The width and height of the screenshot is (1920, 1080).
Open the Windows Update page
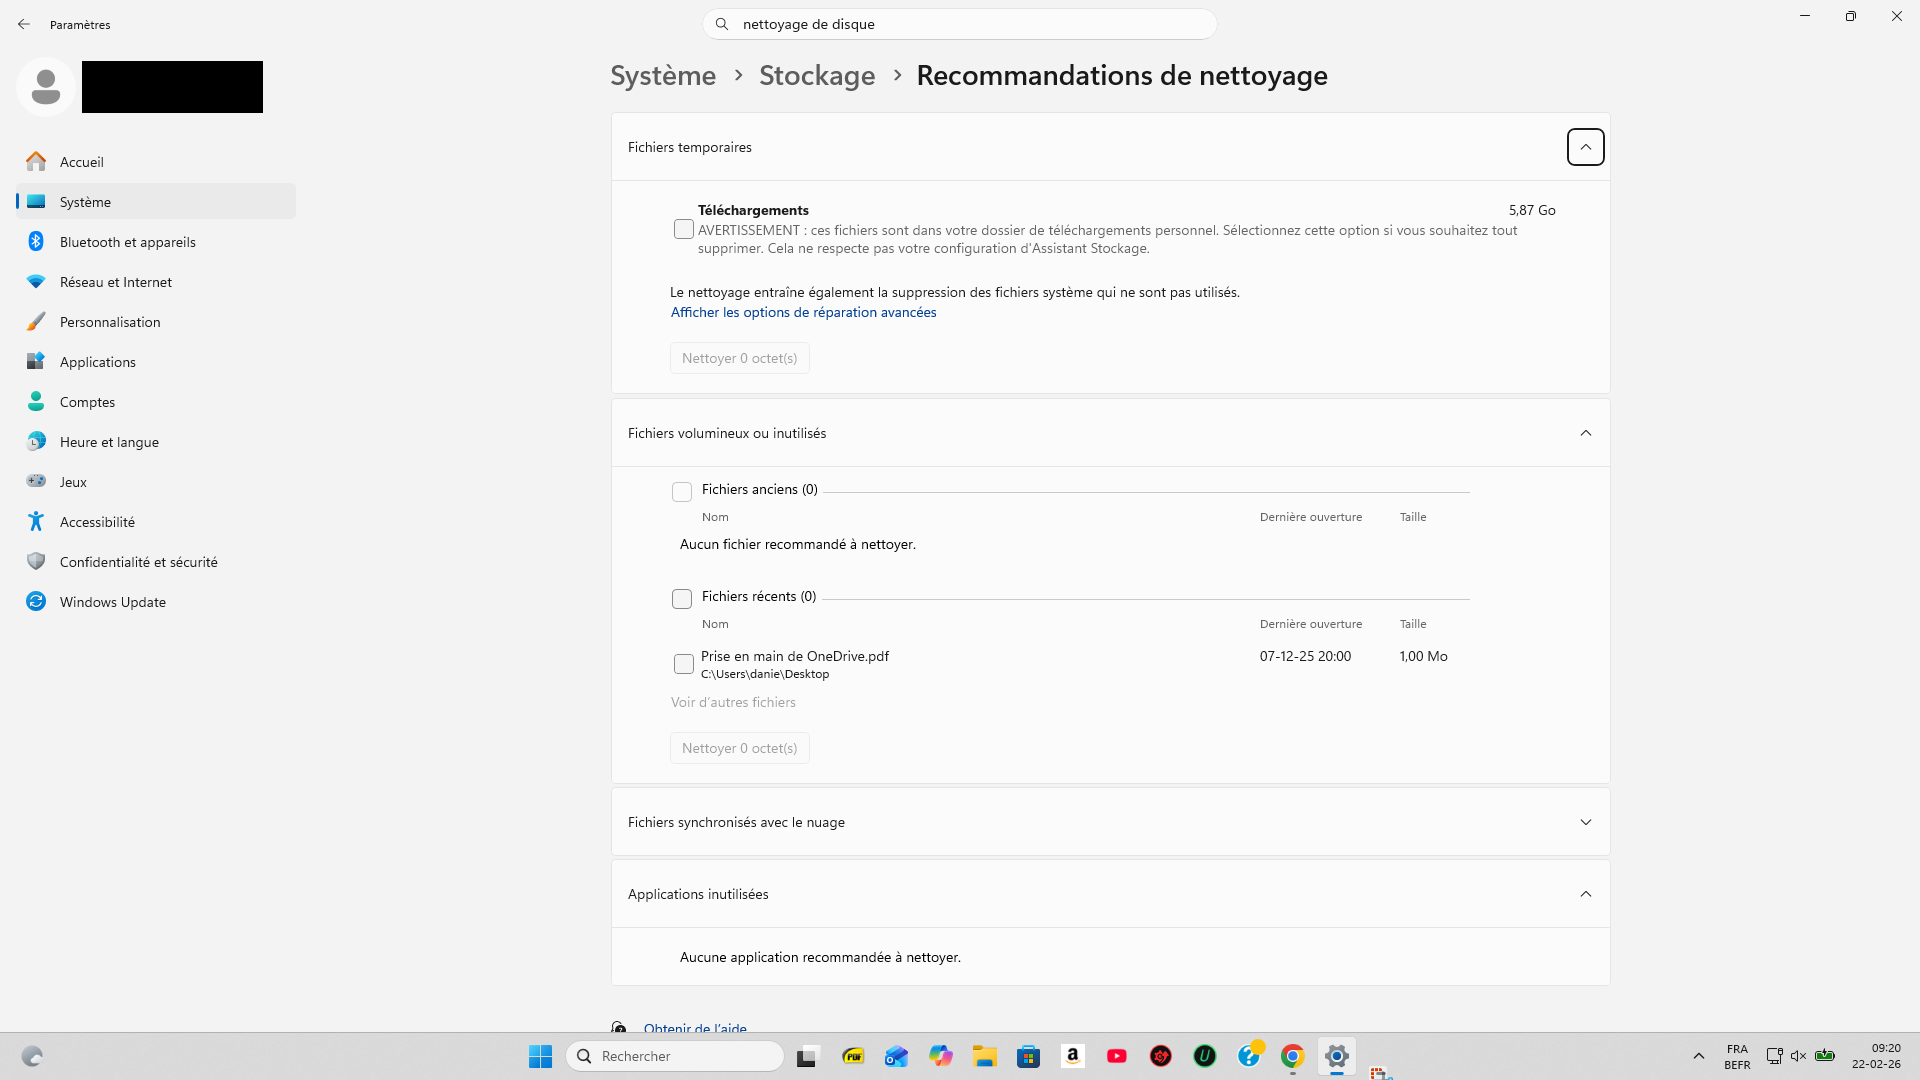pyautogui.click(x=112, y=602)
